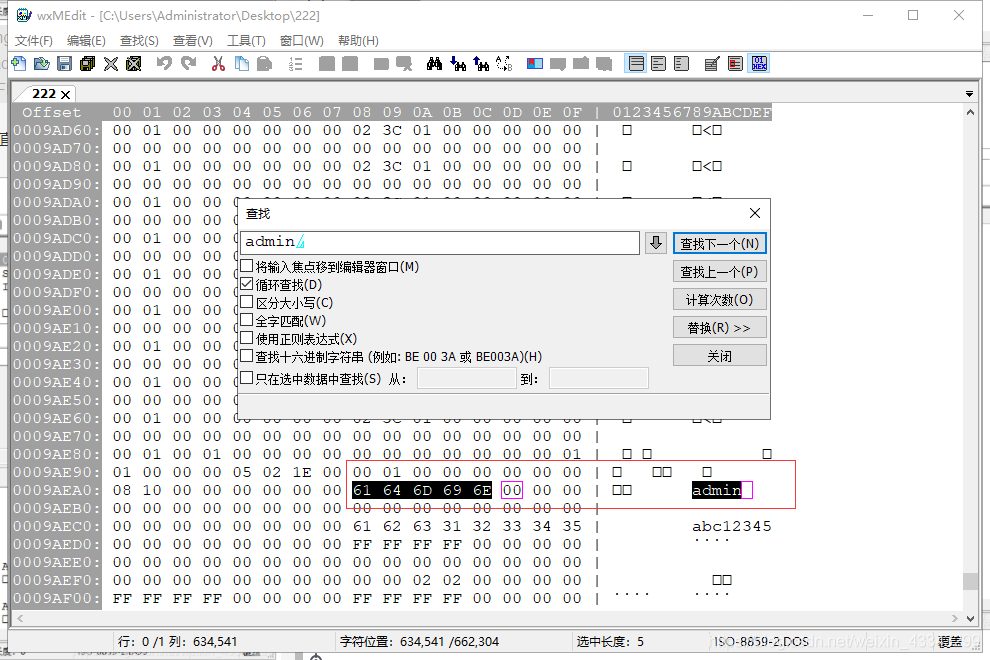Click the Find Next binoculars icon
The height and width of the screenshot is (660, 990).
tap(458, 64)
